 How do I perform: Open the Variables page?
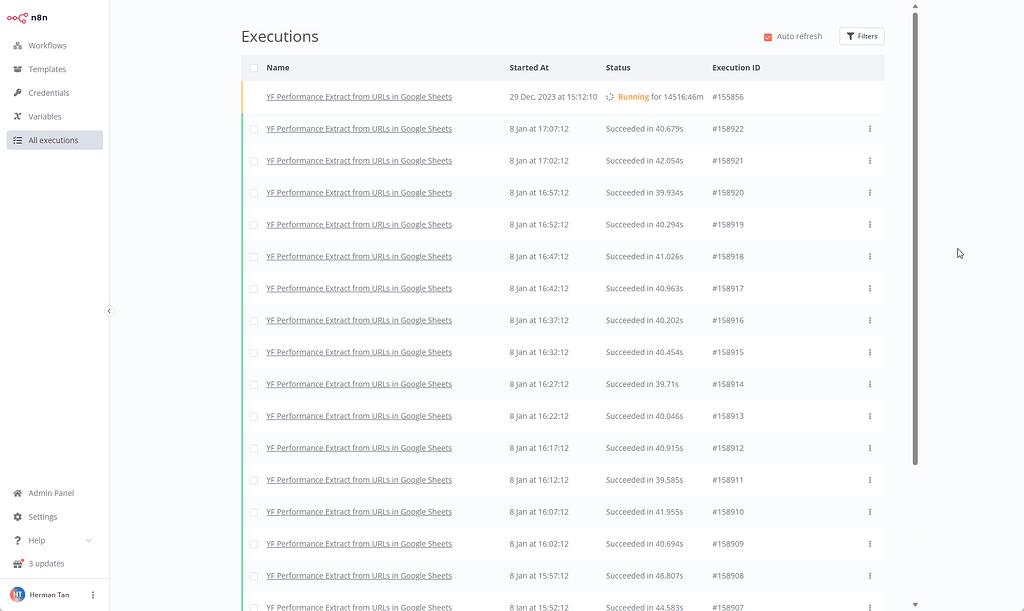tap(44, 116)
